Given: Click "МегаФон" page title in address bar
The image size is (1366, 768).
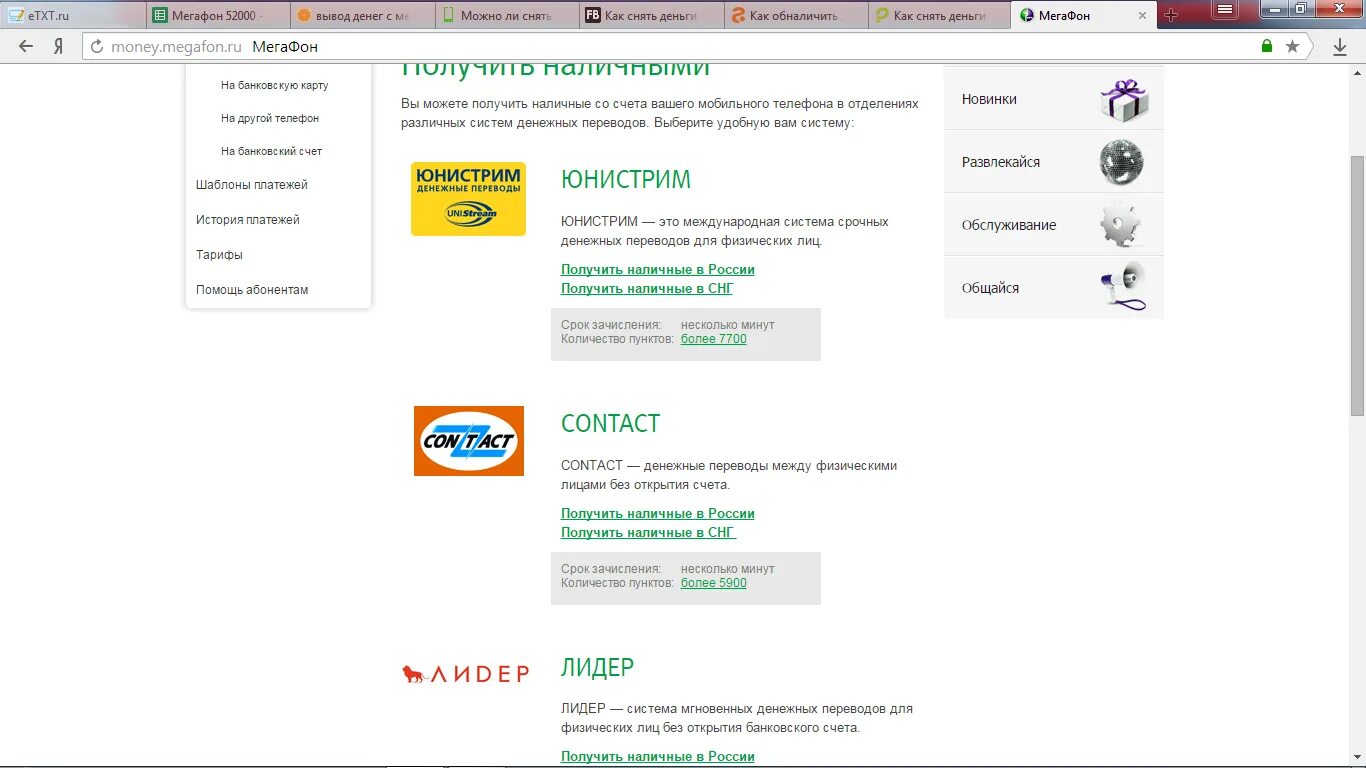Looking at the screenshot, I should (285, 47).
